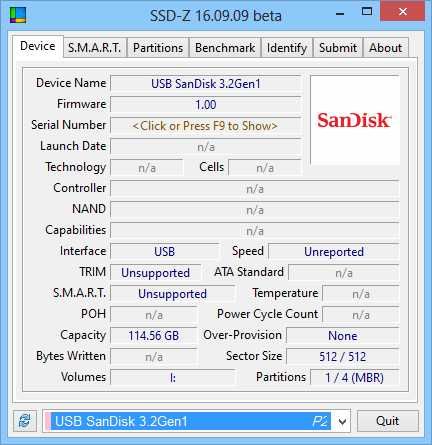Click the Launch Date n/a field
The width and height of the screenshot is (432, 445).
205,147
